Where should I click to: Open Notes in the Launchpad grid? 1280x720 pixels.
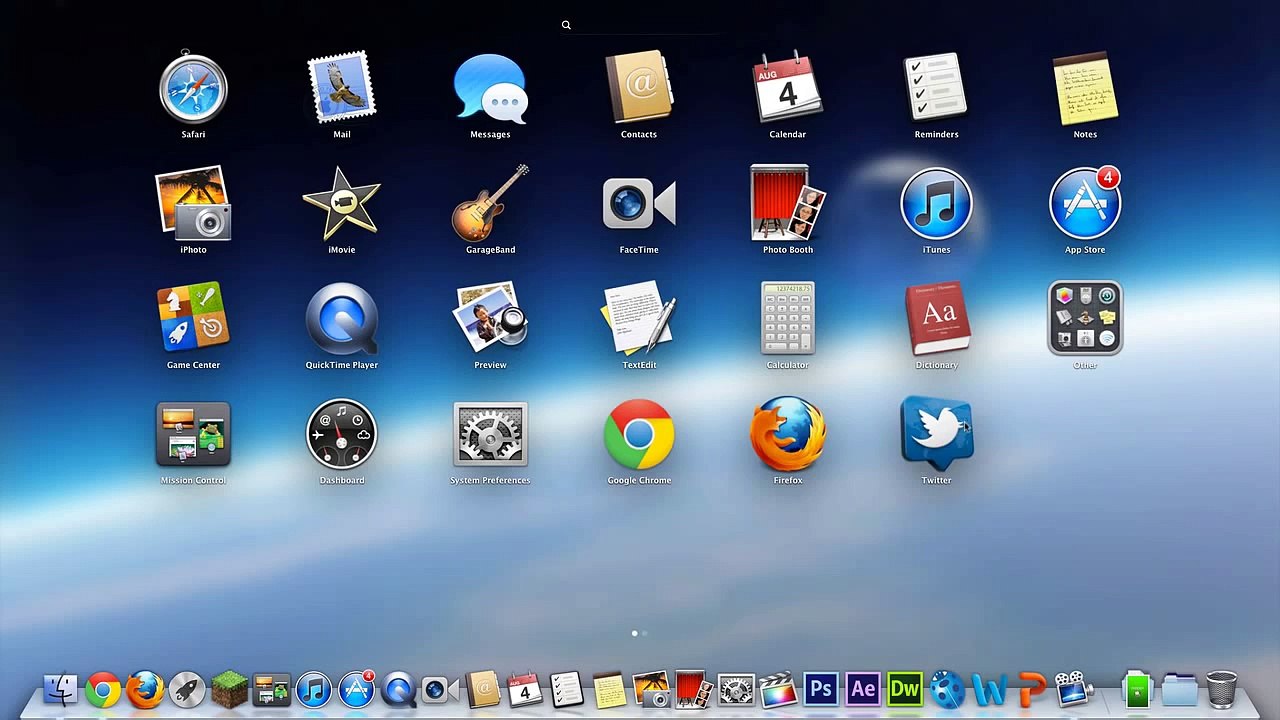pos(1085,88)
